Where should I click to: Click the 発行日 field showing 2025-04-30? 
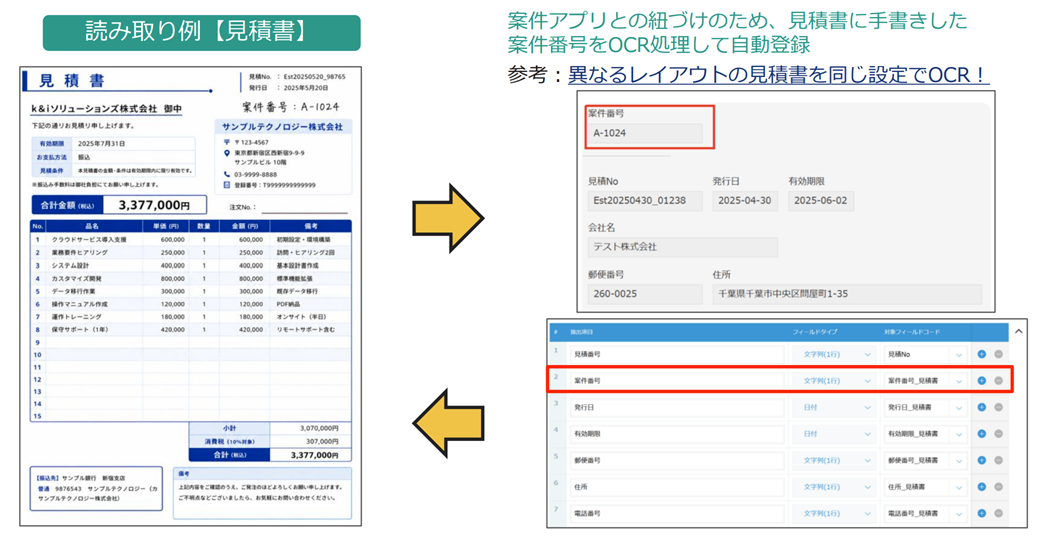pos(745,200)
